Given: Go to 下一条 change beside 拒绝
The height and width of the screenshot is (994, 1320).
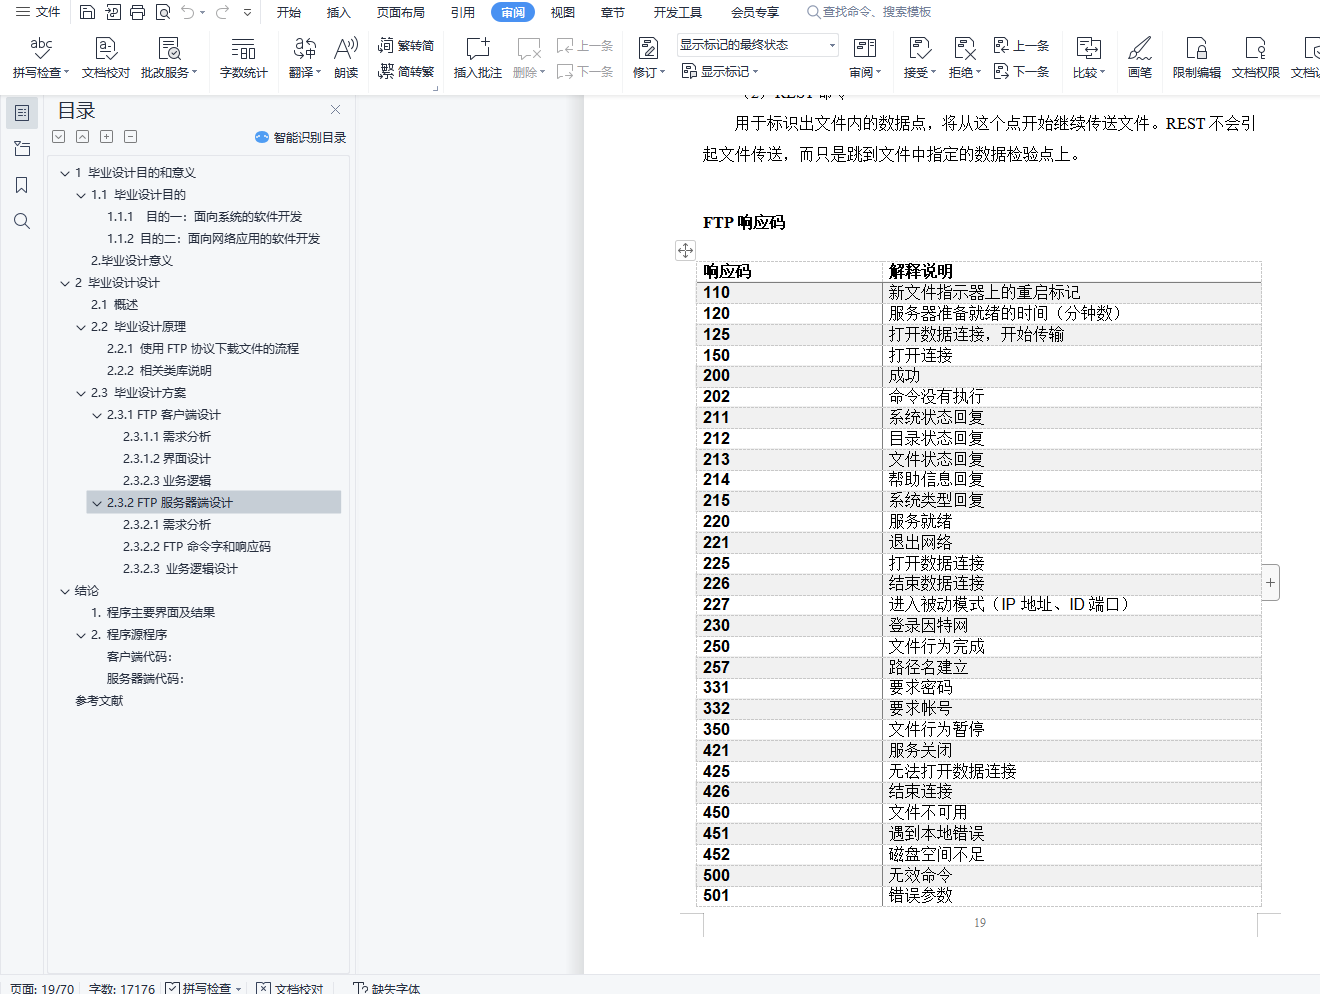Looking at the screenshot, I should pyautogui.click(x=1022, y=71).
